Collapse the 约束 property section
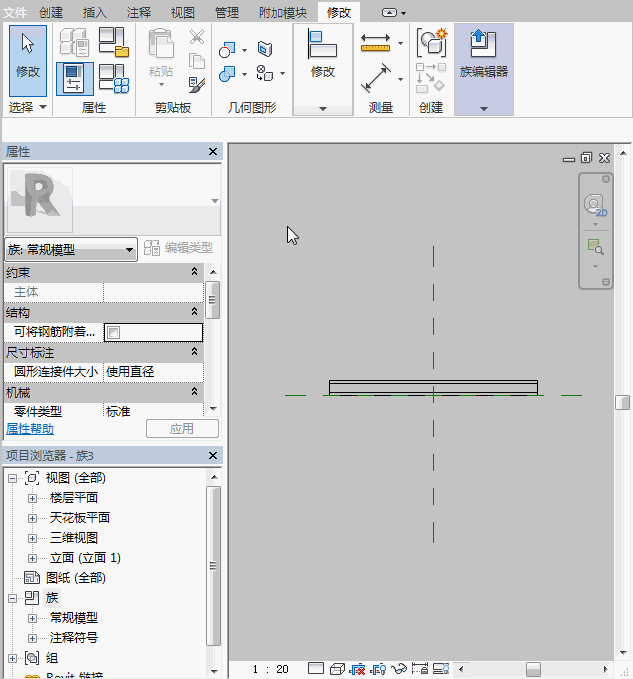This screenshot has height=679, width=633. tap(194, 272)
